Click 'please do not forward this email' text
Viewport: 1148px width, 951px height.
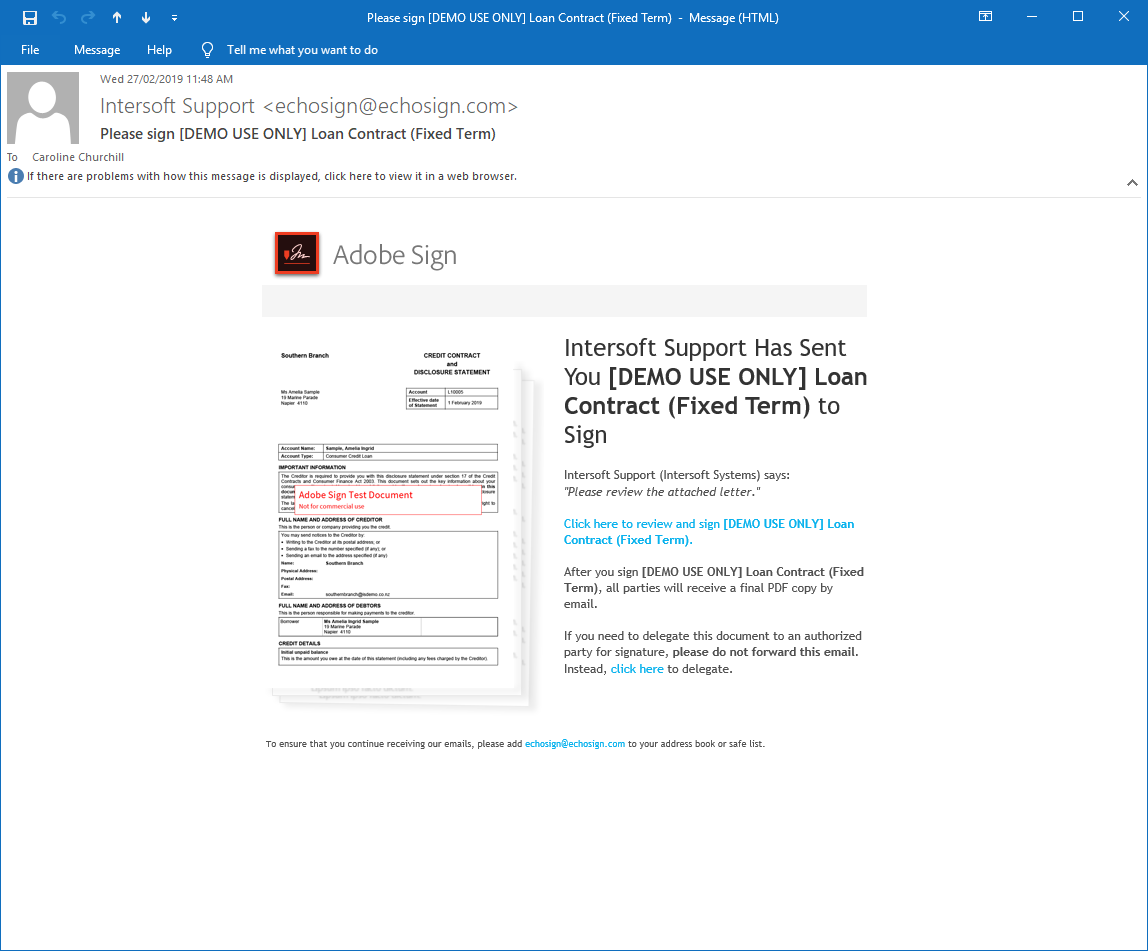point(765,652)
